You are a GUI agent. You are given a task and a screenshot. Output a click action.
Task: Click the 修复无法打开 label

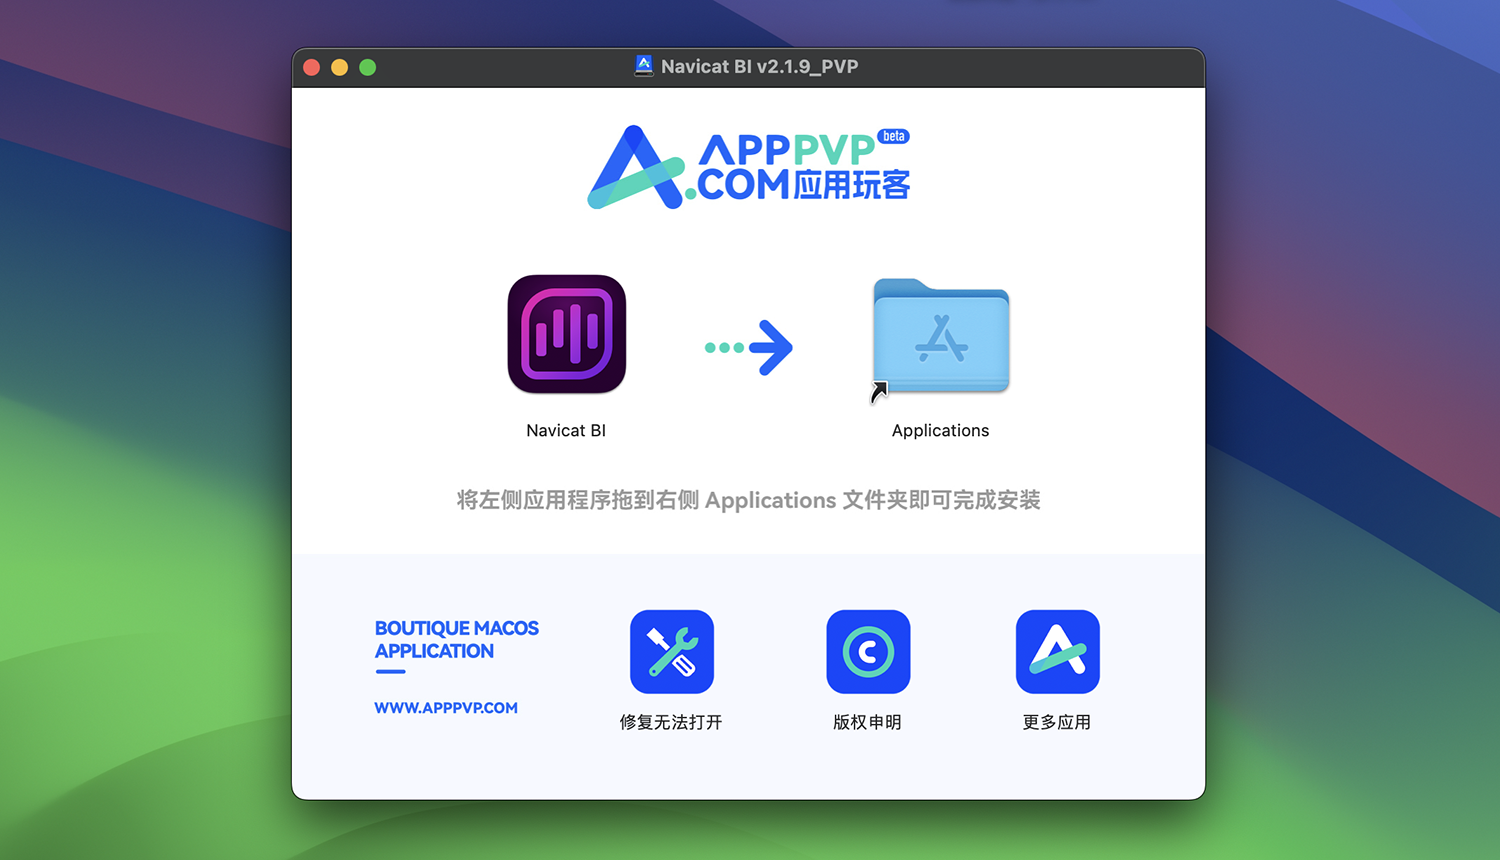coord(671,722)
